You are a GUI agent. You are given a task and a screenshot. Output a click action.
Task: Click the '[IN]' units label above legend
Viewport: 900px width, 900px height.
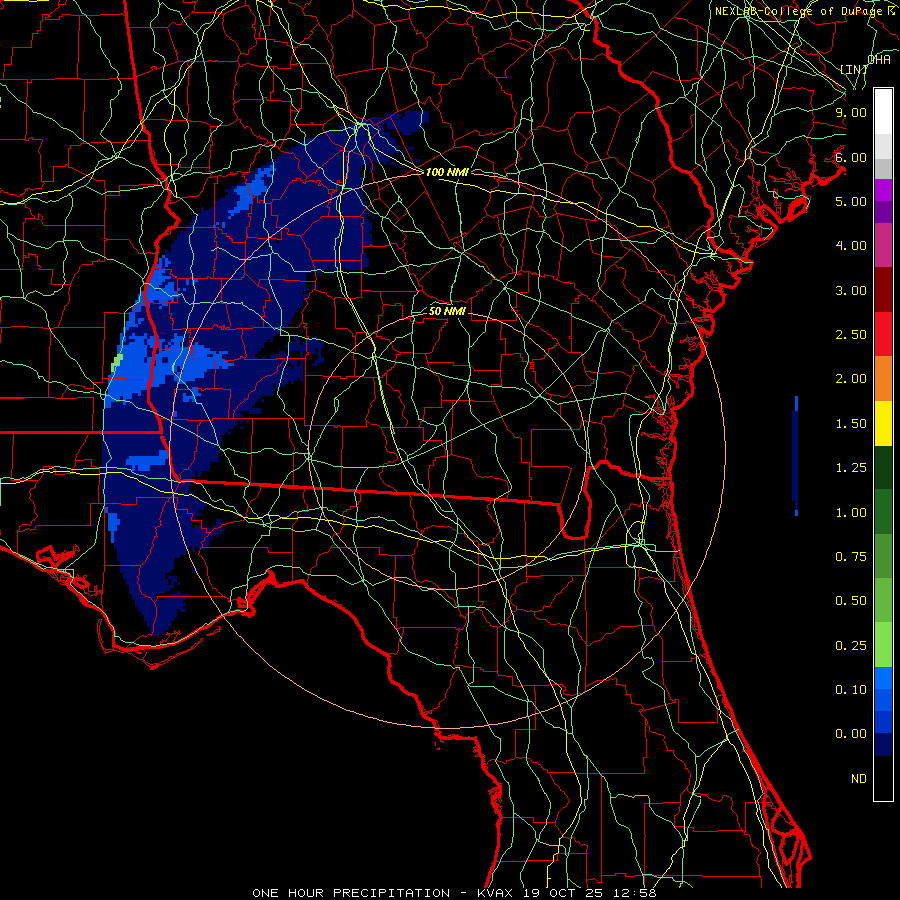pyautogui.click(x=854, y=69)
